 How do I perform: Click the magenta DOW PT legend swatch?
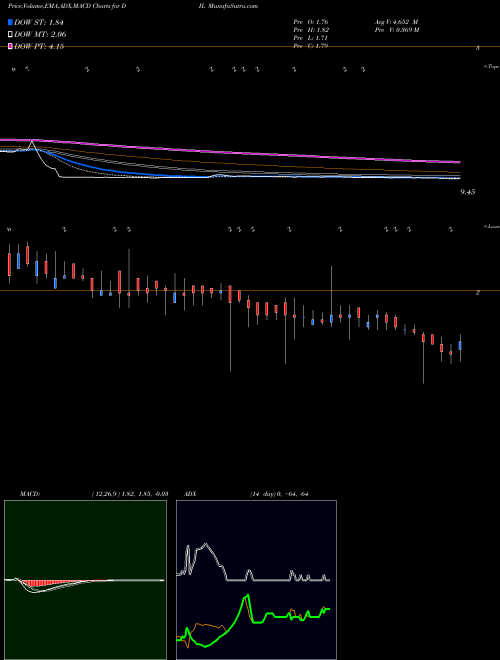11,46
